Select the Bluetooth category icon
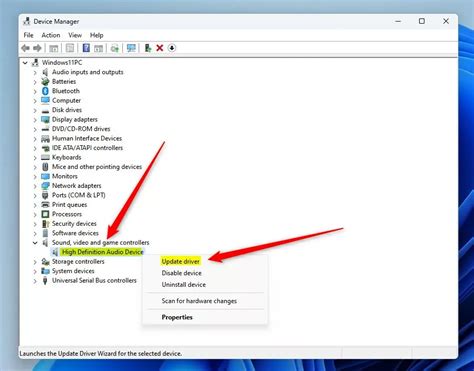The width and height of the screenshot is (474, 371). point(45,91)
